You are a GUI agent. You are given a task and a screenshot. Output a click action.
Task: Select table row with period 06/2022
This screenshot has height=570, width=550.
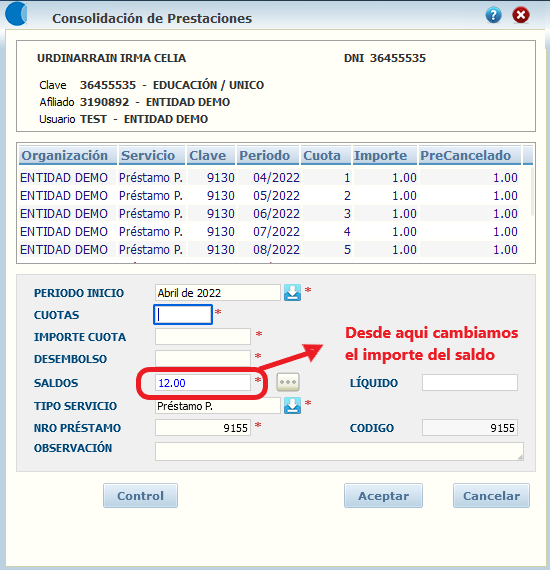point(269,214)
